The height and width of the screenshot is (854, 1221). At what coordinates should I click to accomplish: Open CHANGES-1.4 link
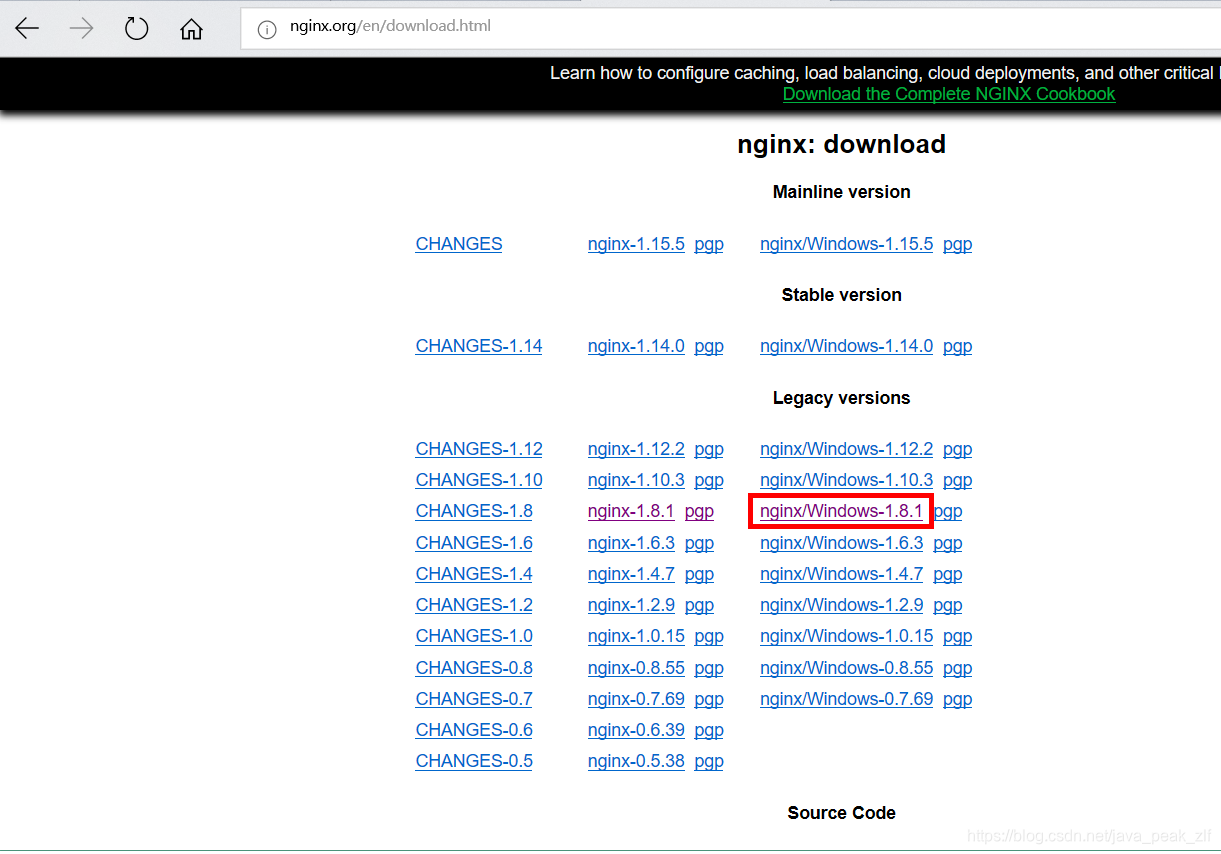[x=474, y=574]
